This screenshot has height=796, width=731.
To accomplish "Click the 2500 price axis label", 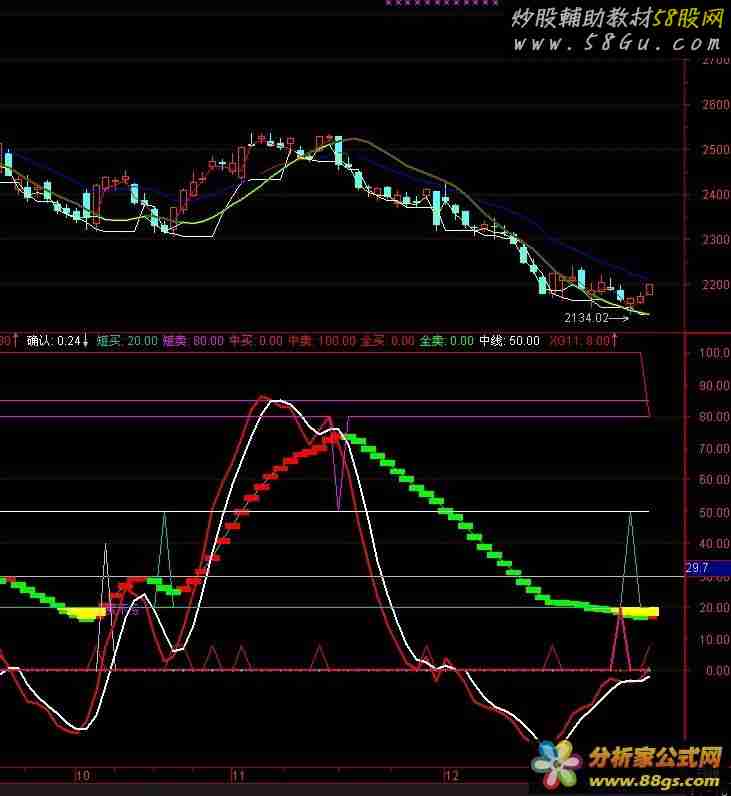I will click(716, 150).
